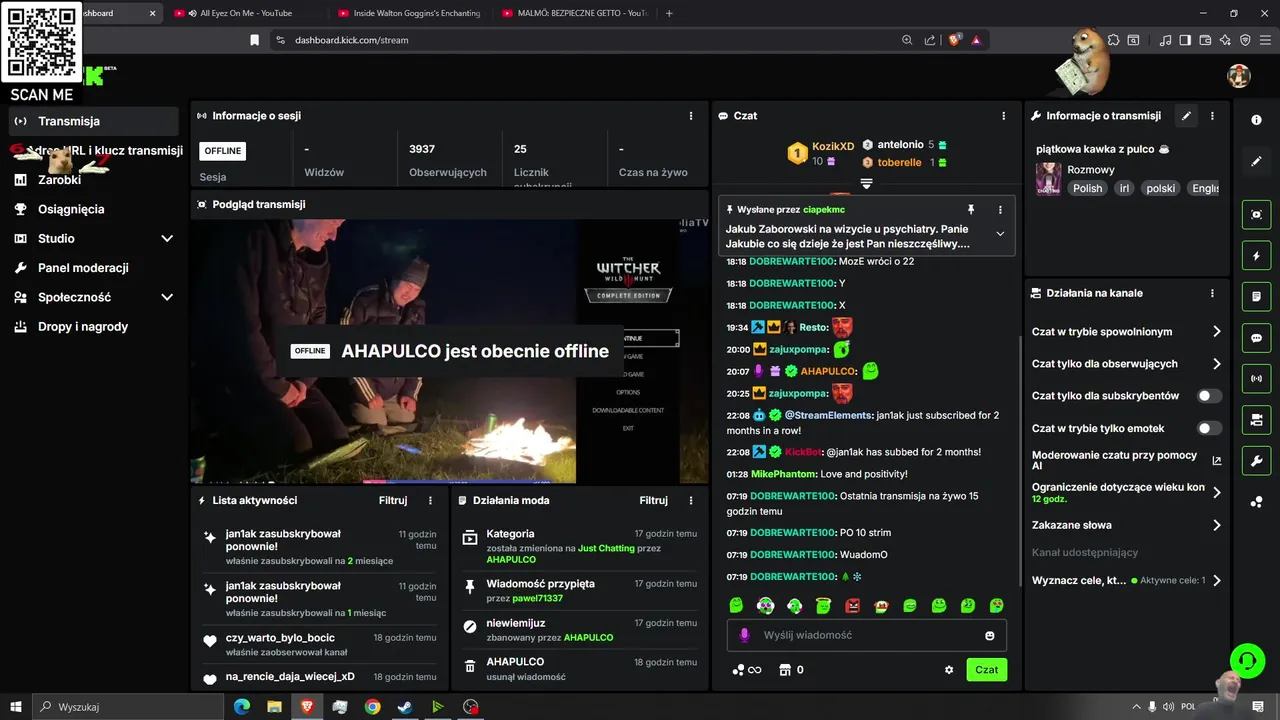Unpin the pinned chat message
This screenshot has height=720, width=1280.
click(x=970, y=210)
